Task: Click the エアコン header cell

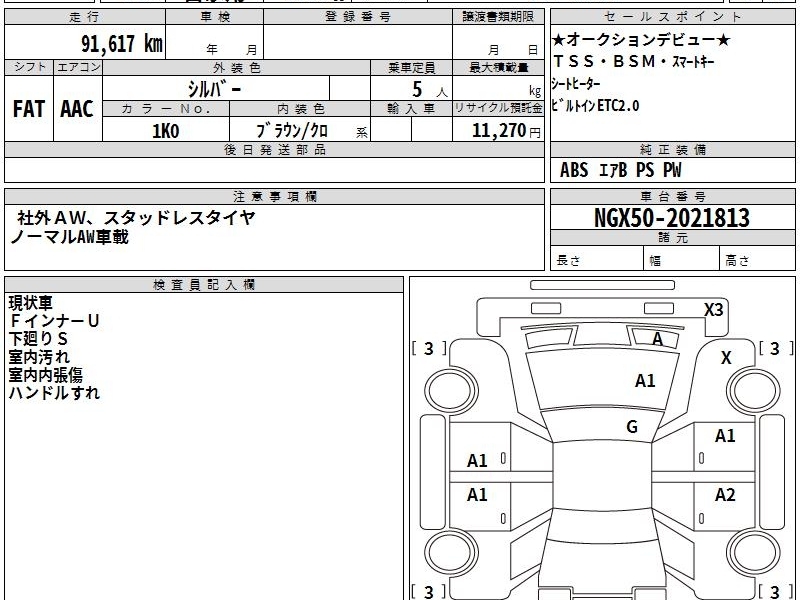Action: click(78, 67)
